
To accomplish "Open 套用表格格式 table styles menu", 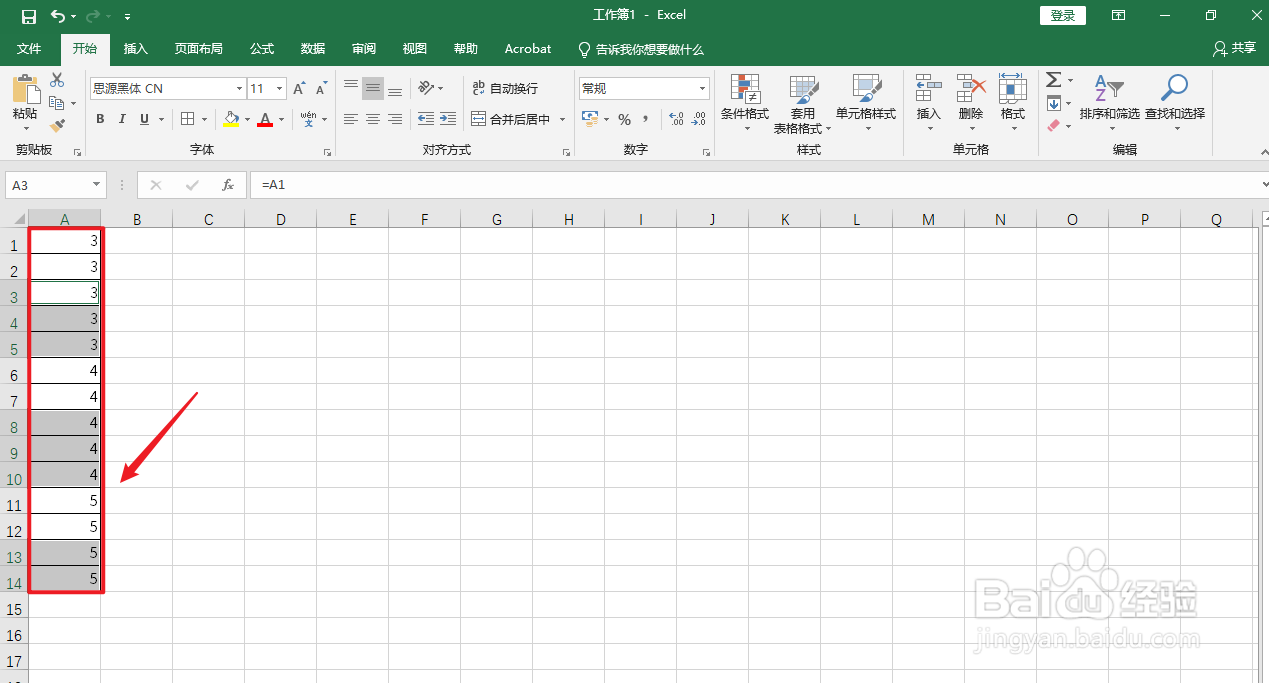I will tap(802, 103).
